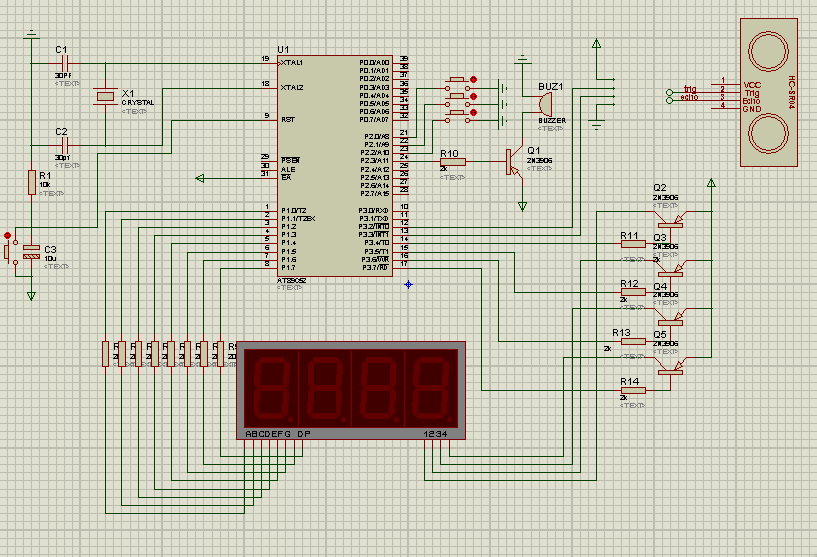Click the P1.7 pin label

(289, 268)
